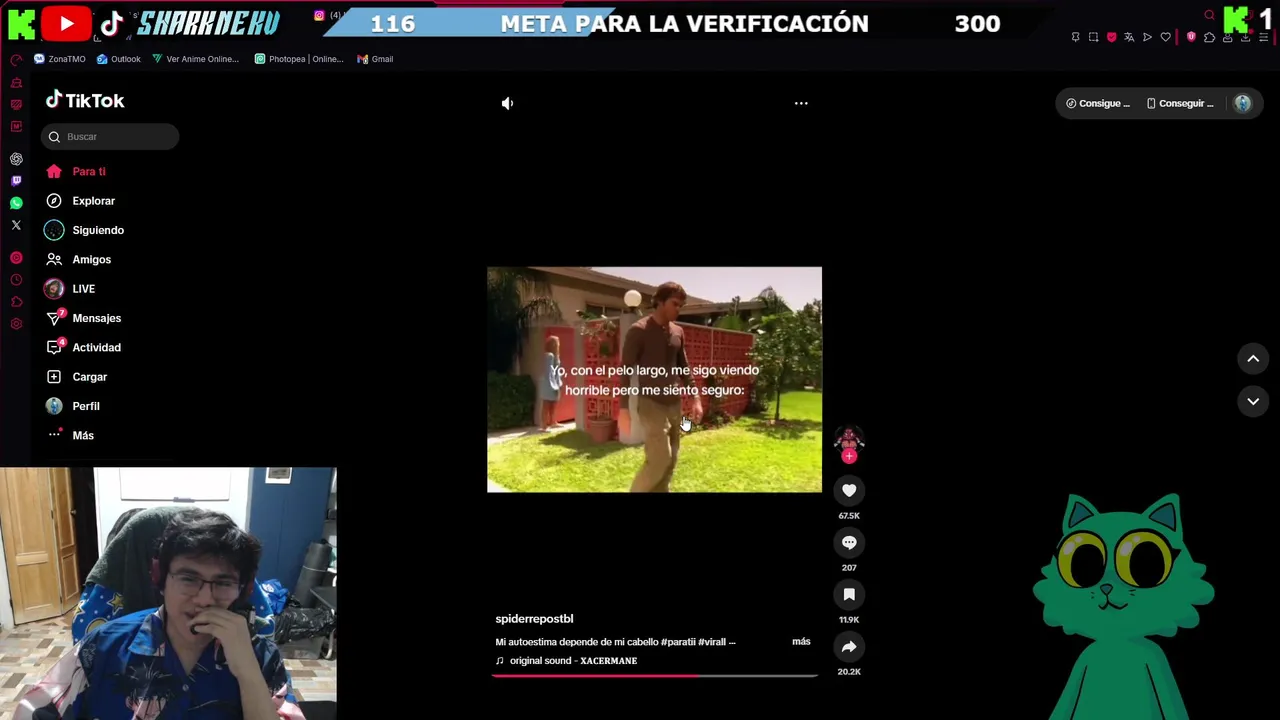Open easy setup sliders icon in toolbar
1280x720 pixels.
point(1263,38)
